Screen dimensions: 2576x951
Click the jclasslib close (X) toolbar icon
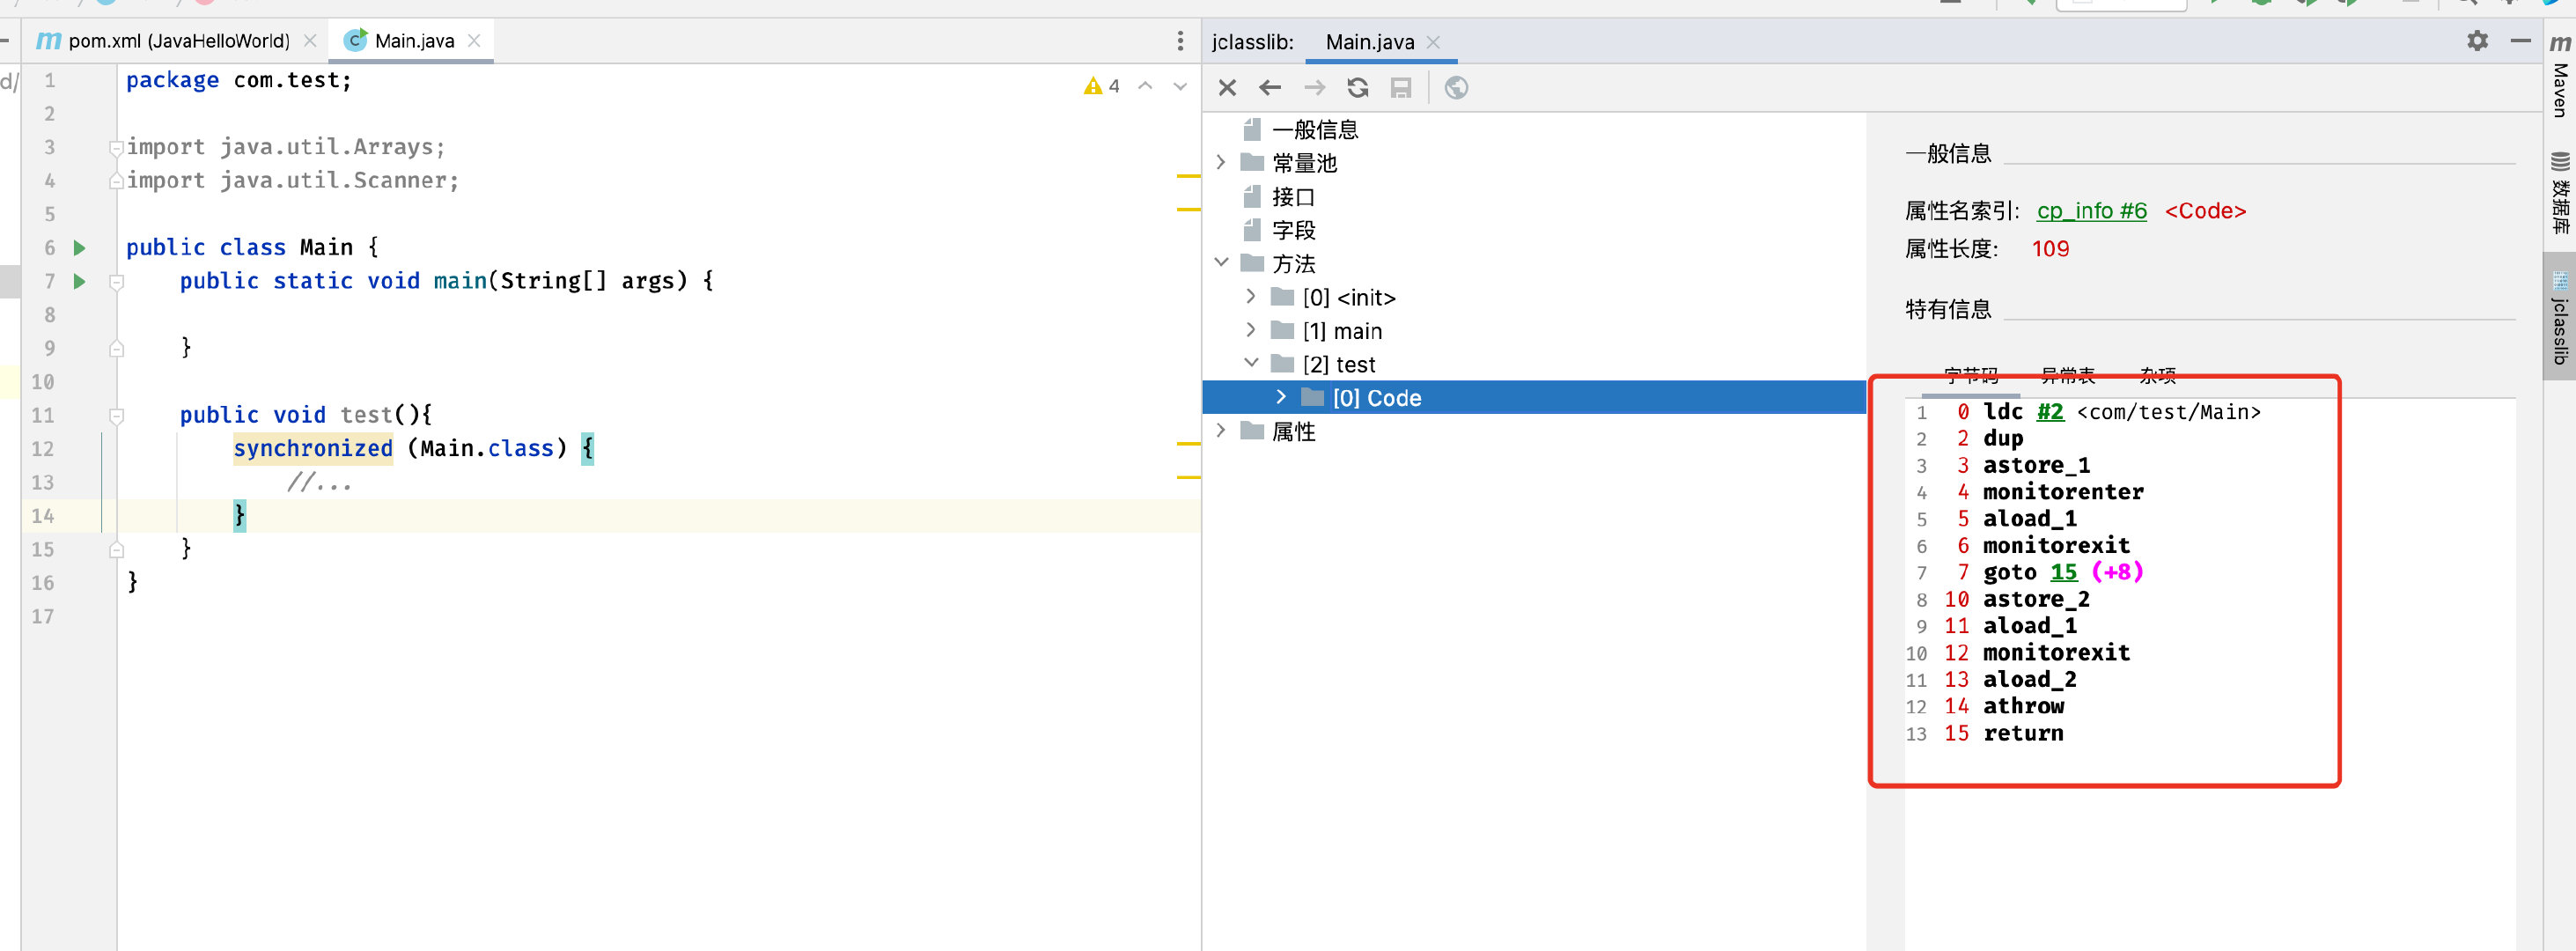coord(1227,88)
